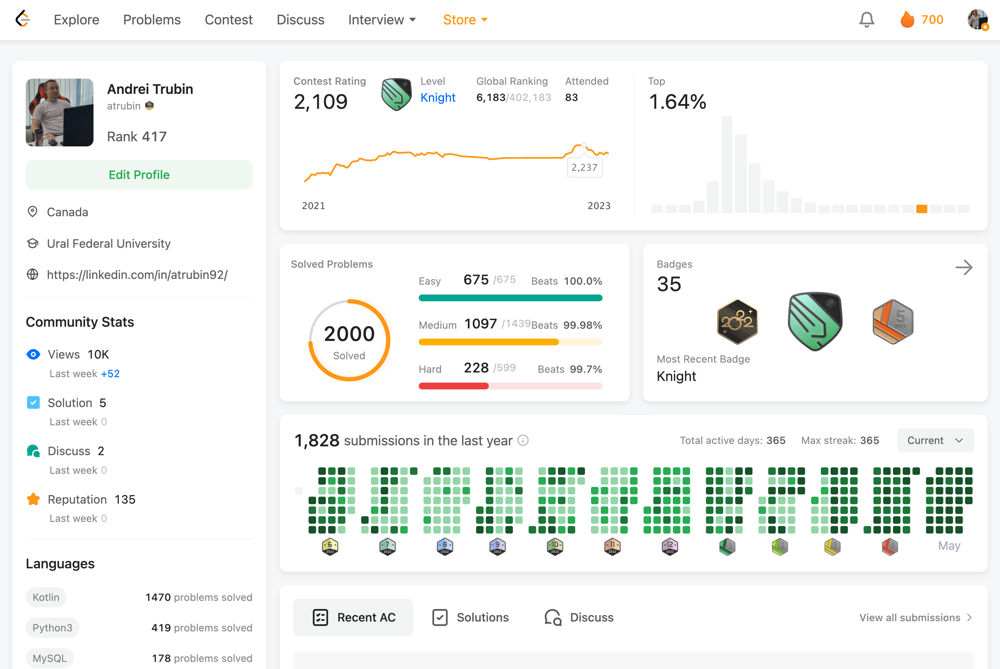Switch to the Solutions tab
This screenshot has width=1000, height=669.
(471, 617)
